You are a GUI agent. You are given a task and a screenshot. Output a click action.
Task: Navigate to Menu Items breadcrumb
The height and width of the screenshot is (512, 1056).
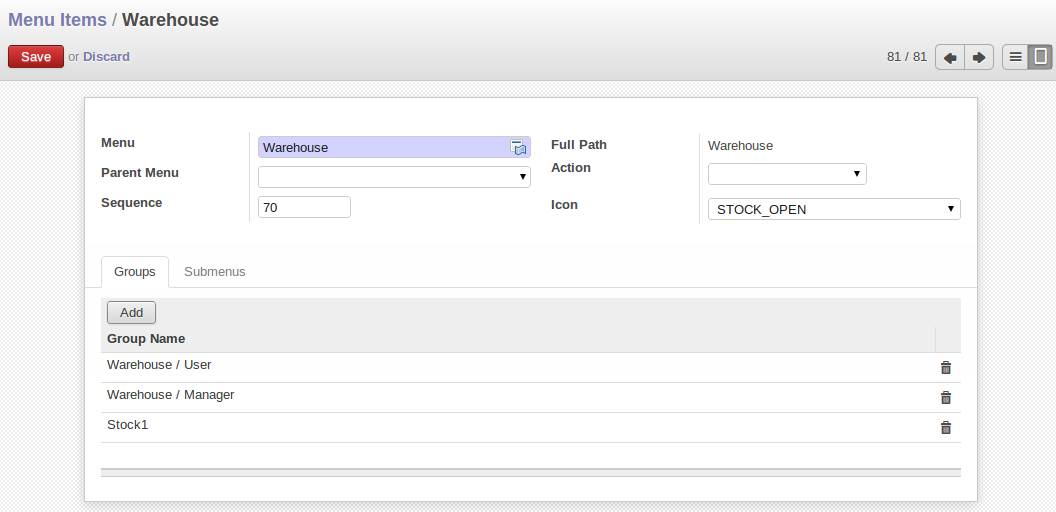tap(57, 20)
